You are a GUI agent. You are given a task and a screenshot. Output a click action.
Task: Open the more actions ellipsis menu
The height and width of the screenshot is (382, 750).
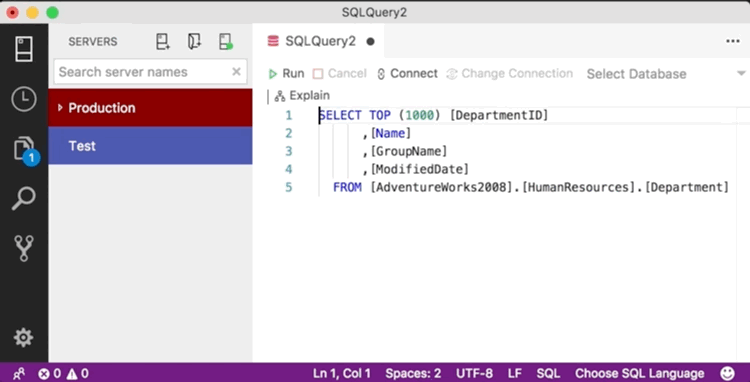point(733,42)
